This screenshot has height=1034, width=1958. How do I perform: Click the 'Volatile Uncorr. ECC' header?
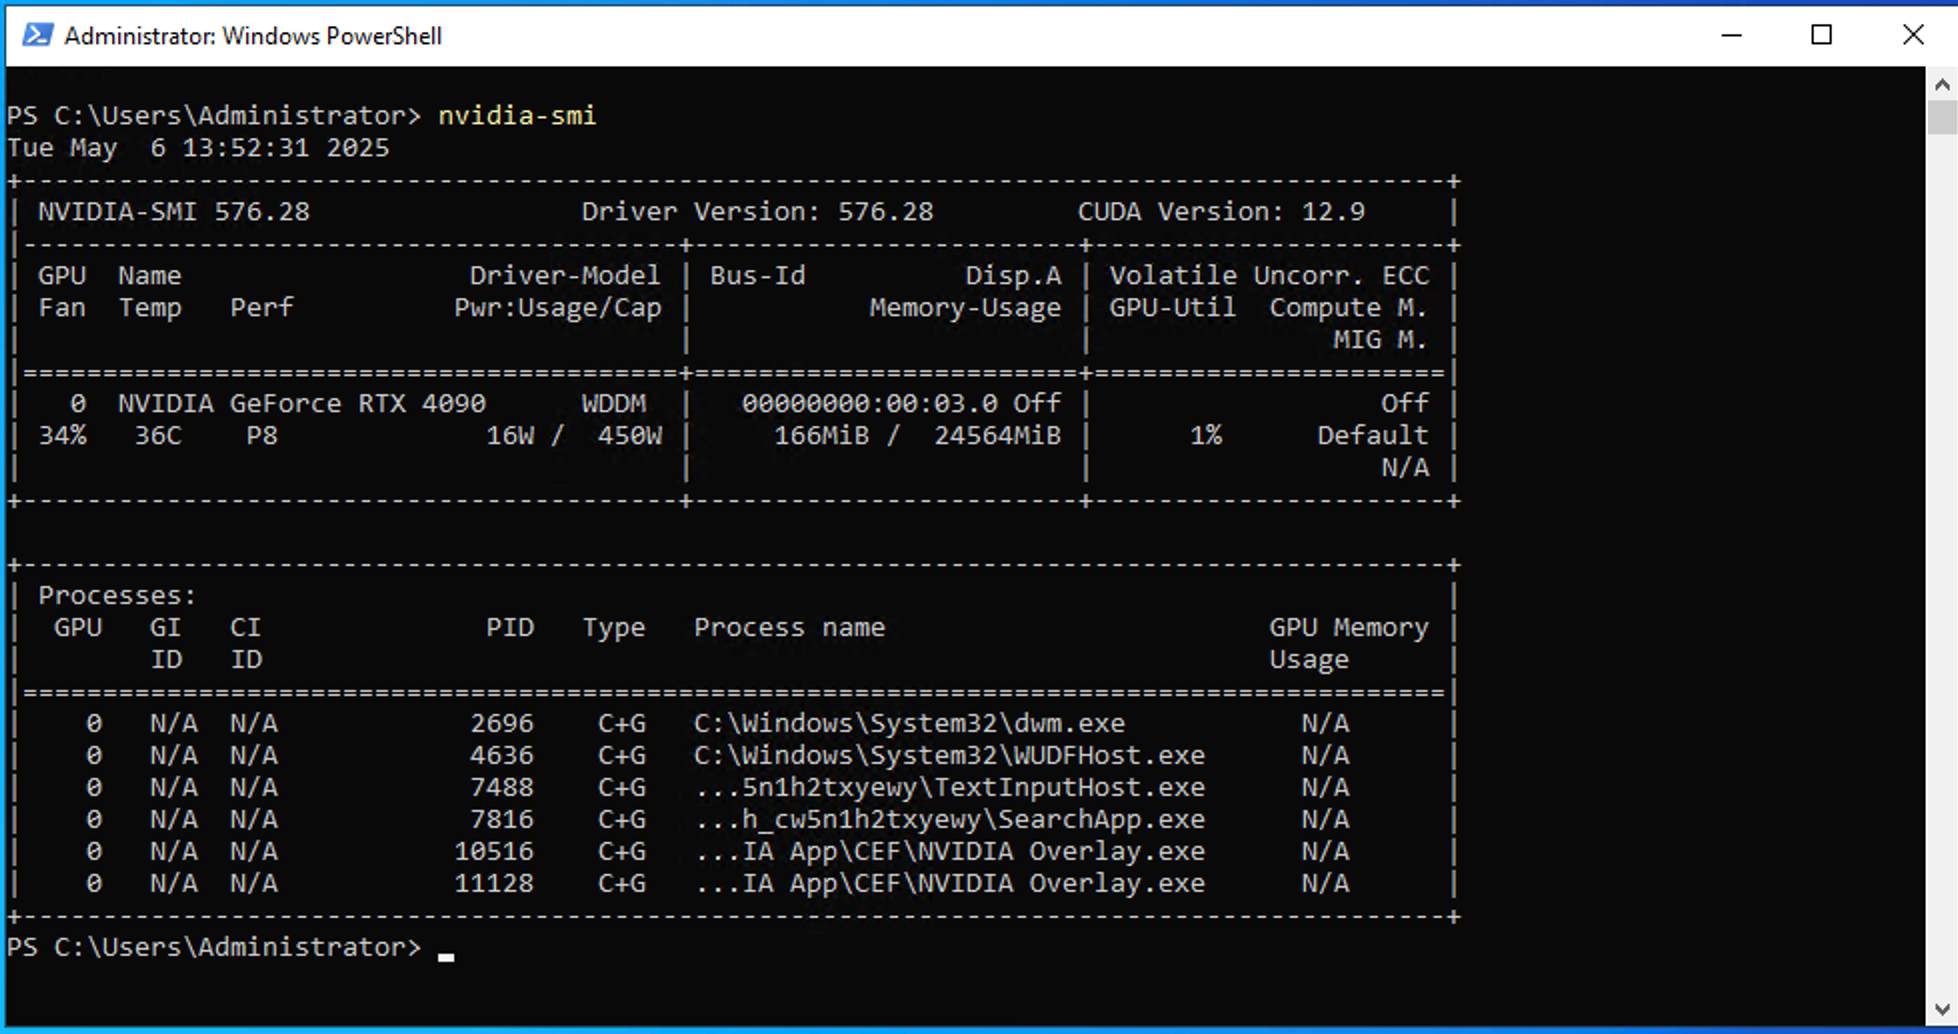pyautogui.click(x=1269, y=276)
